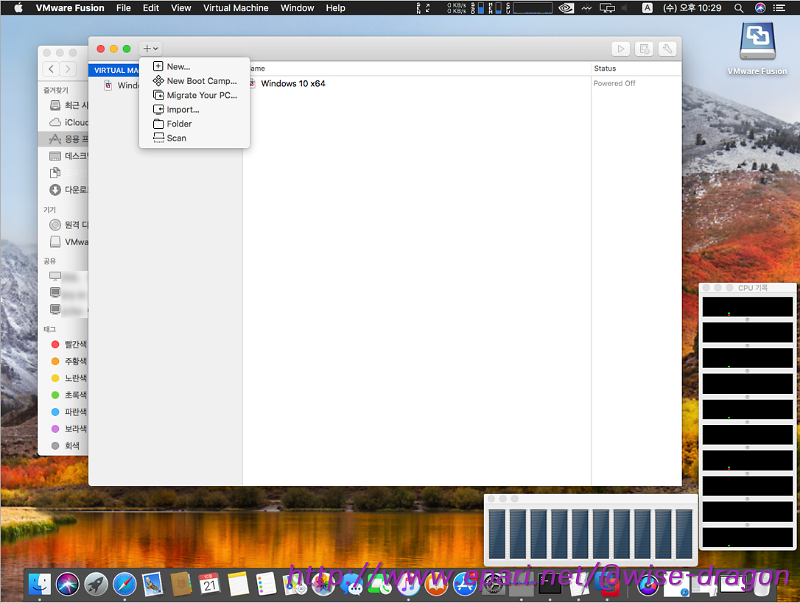Open Spotlight search in the menu bar

[738, 8]
